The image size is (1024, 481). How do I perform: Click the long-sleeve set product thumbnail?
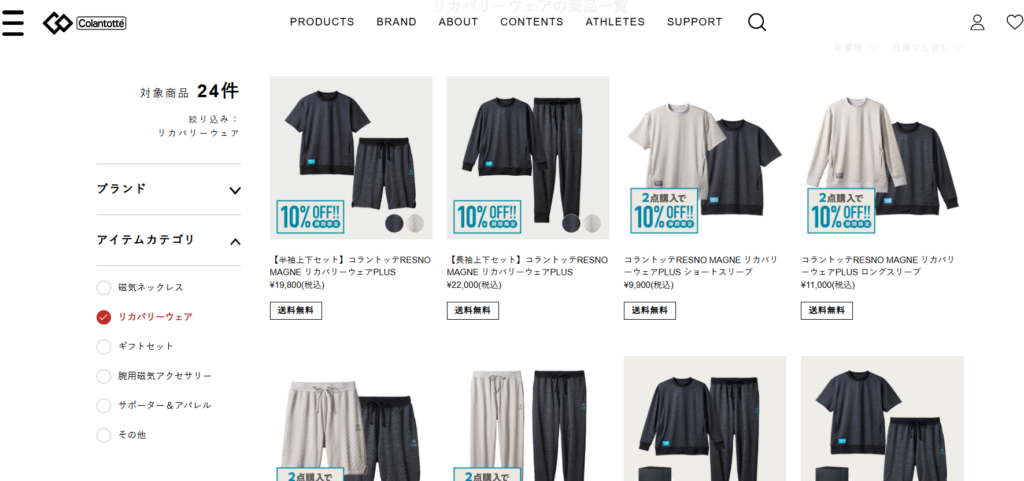[528, 157]
